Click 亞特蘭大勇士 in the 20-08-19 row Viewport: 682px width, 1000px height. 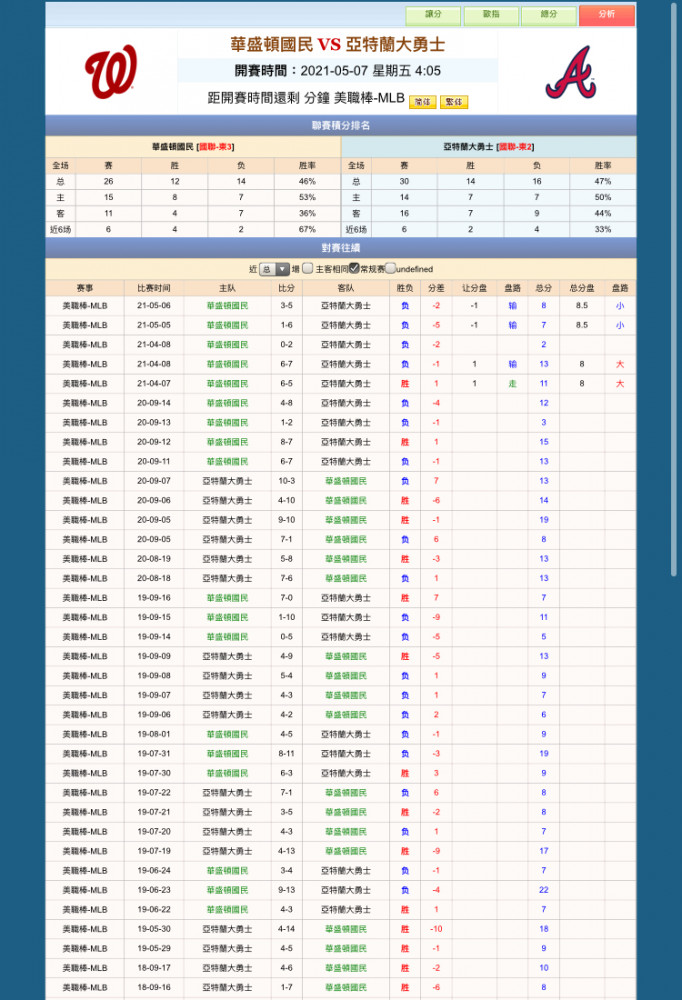pos(227,559)
